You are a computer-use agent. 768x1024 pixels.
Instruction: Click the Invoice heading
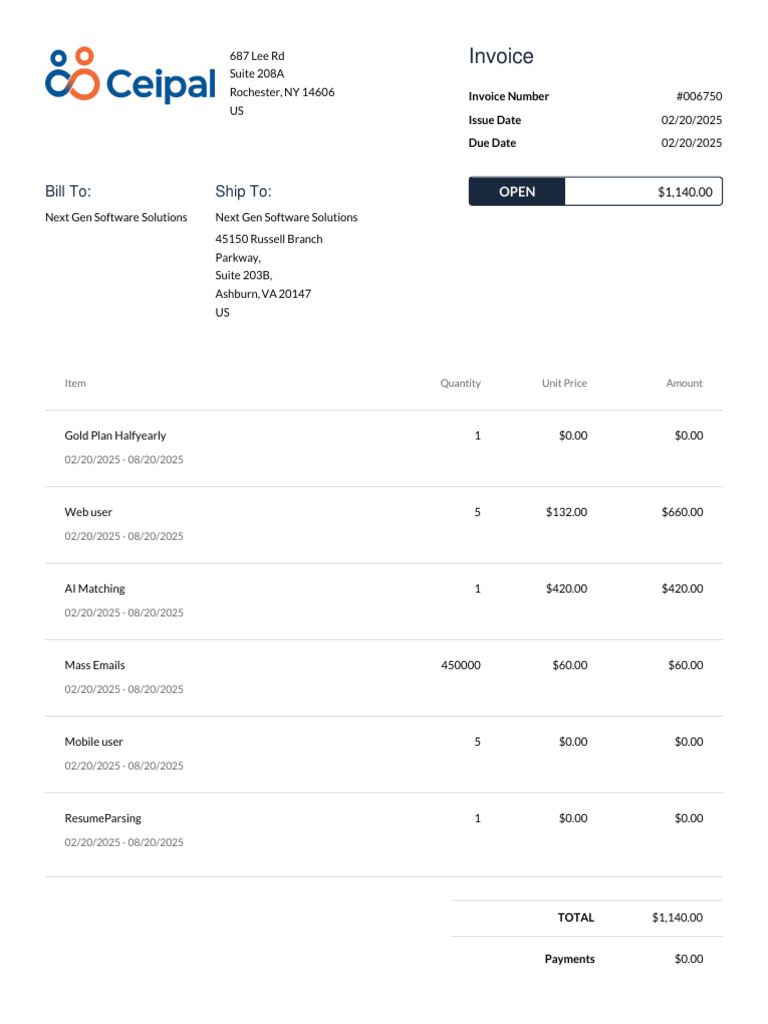coord(501,57)
